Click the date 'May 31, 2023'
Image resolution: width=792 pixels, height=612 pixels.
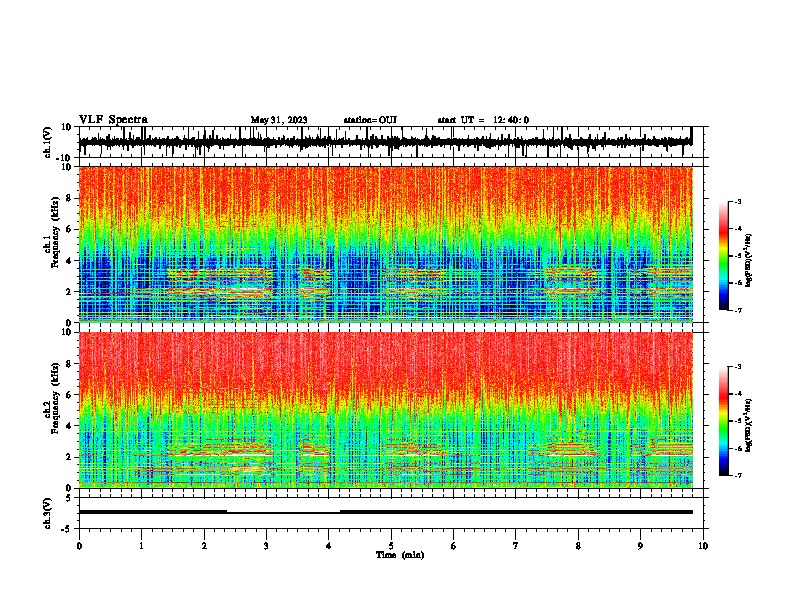[279, 120]
